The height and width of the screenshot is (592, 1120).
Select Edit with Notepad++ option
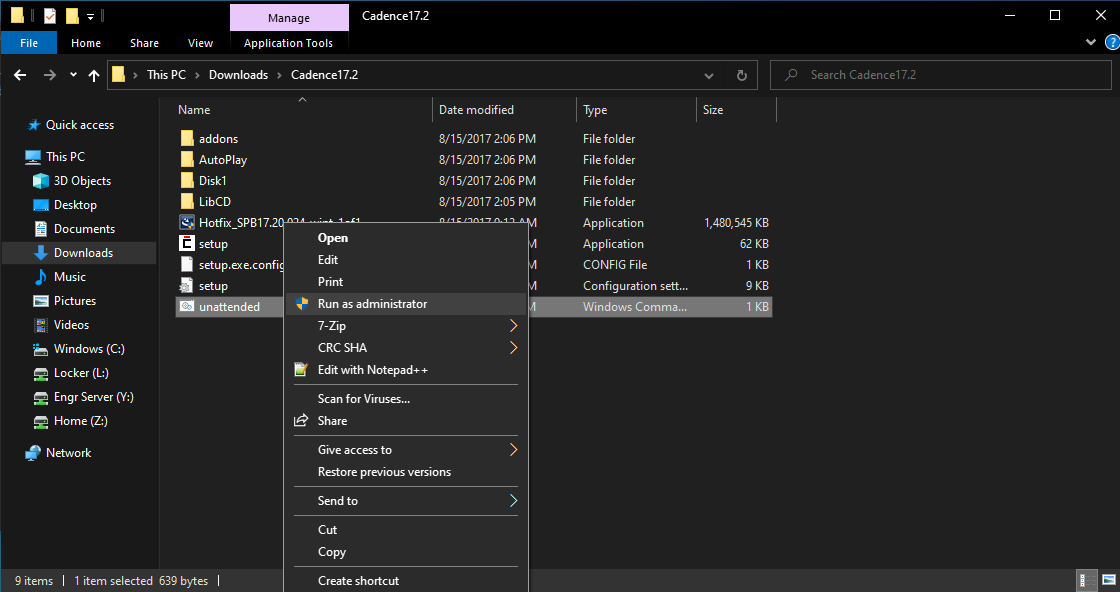[372, 370]
